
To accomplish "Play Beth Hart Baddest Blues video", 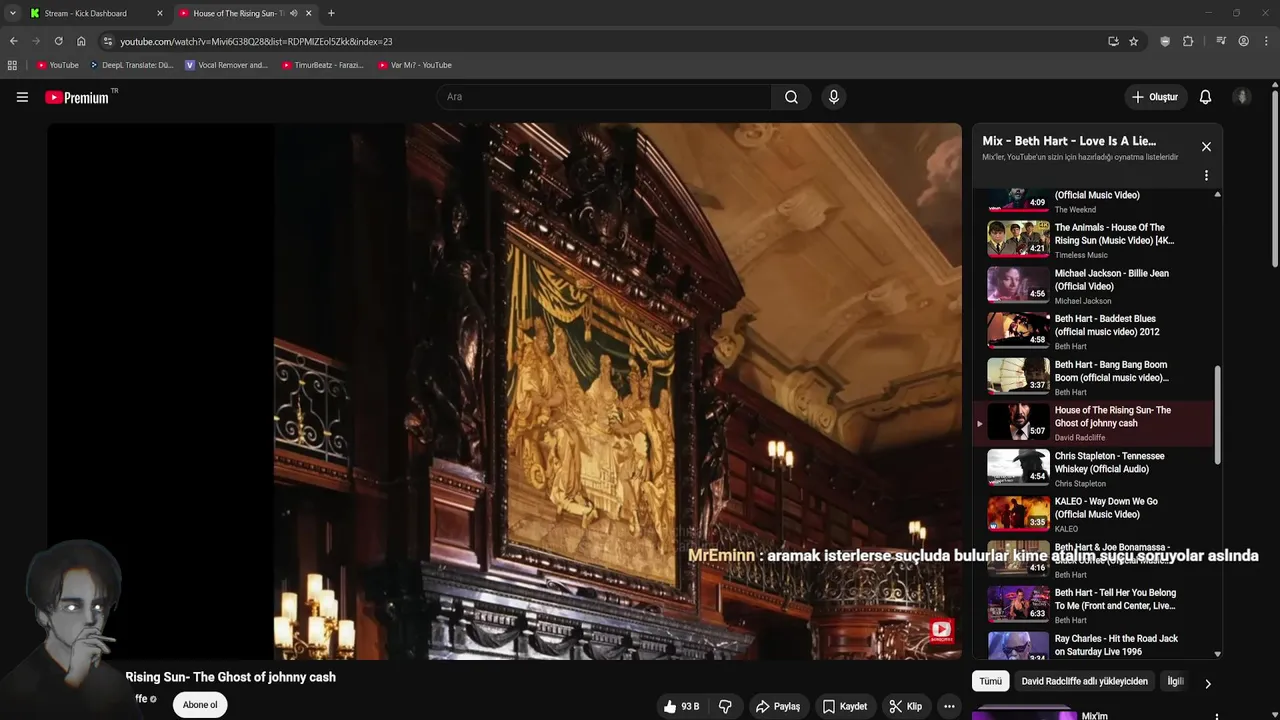I will pos(1095,332).
